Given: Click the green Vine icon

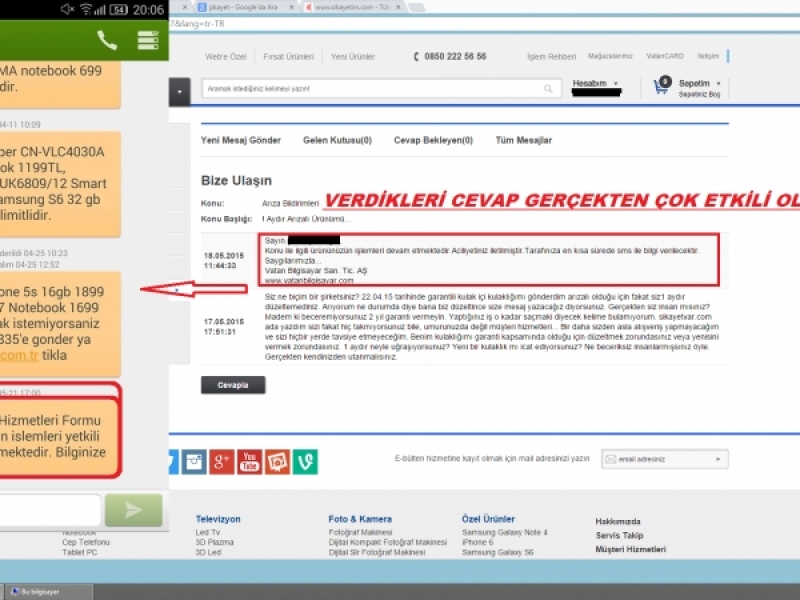Looking at the screenshot, I should (x=304, y=461).
